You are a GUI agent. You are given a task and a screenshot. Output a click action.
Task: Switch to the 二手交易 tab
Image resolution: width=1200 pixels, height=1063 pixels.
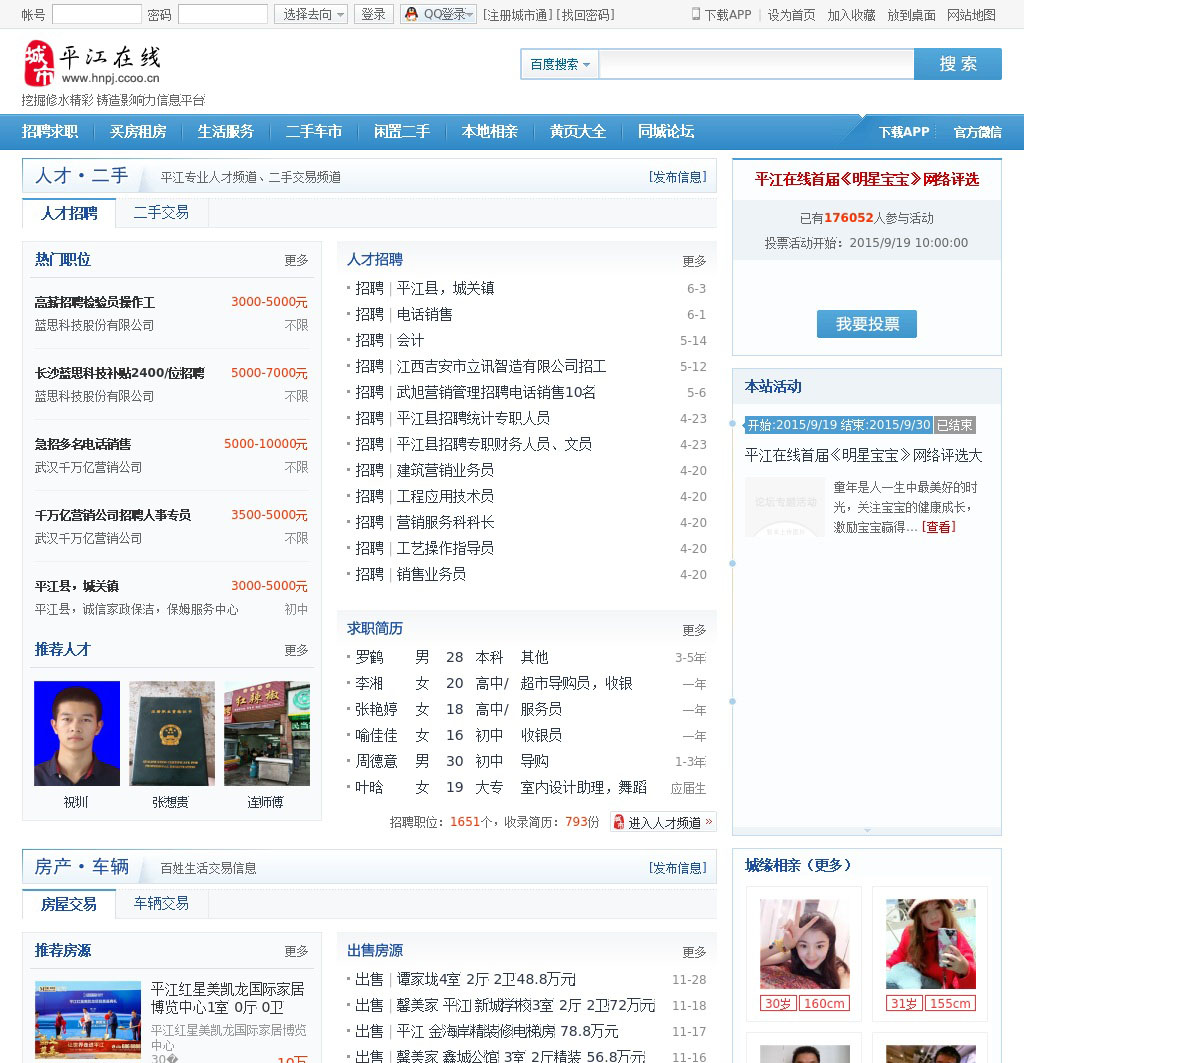tap(161, 212)
